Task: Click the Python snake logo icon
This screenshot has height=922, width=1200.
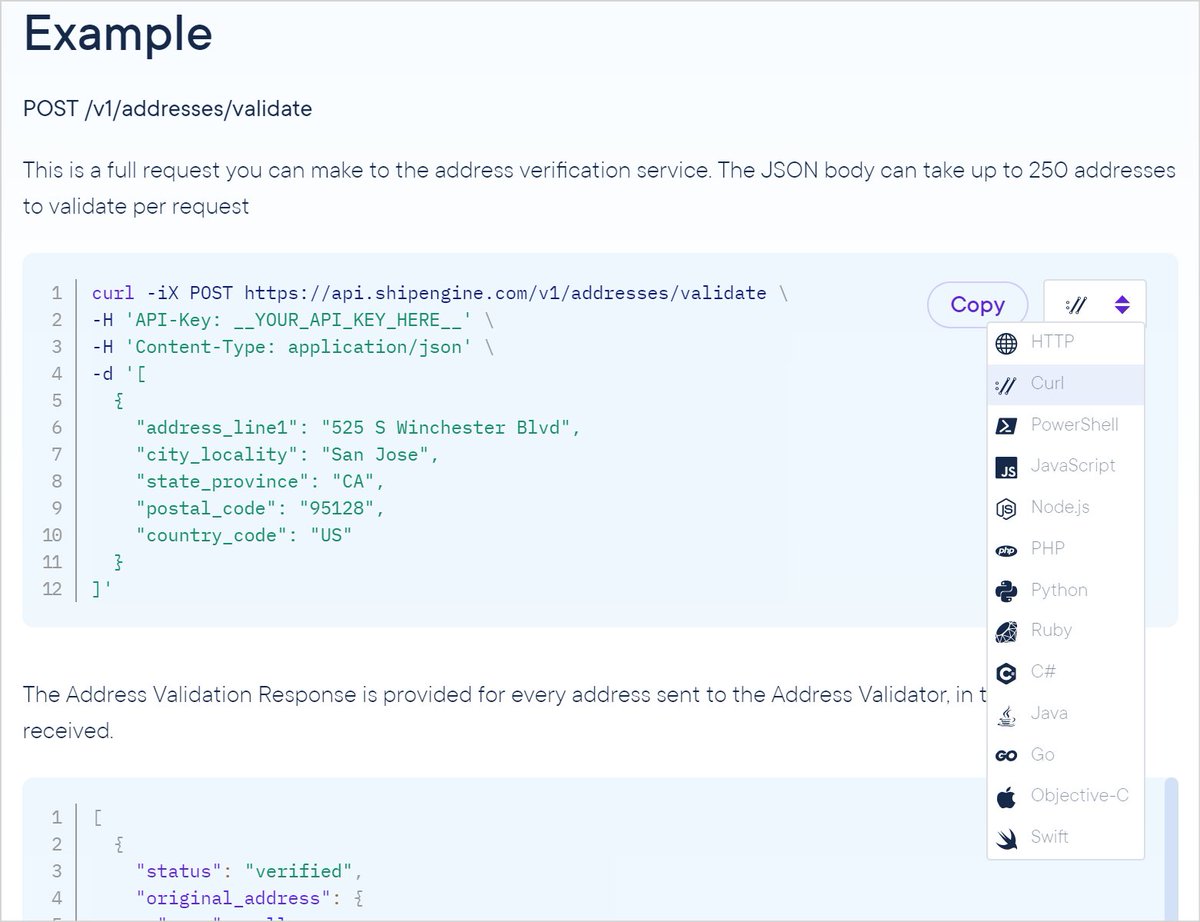Action: pos(1007,590)
